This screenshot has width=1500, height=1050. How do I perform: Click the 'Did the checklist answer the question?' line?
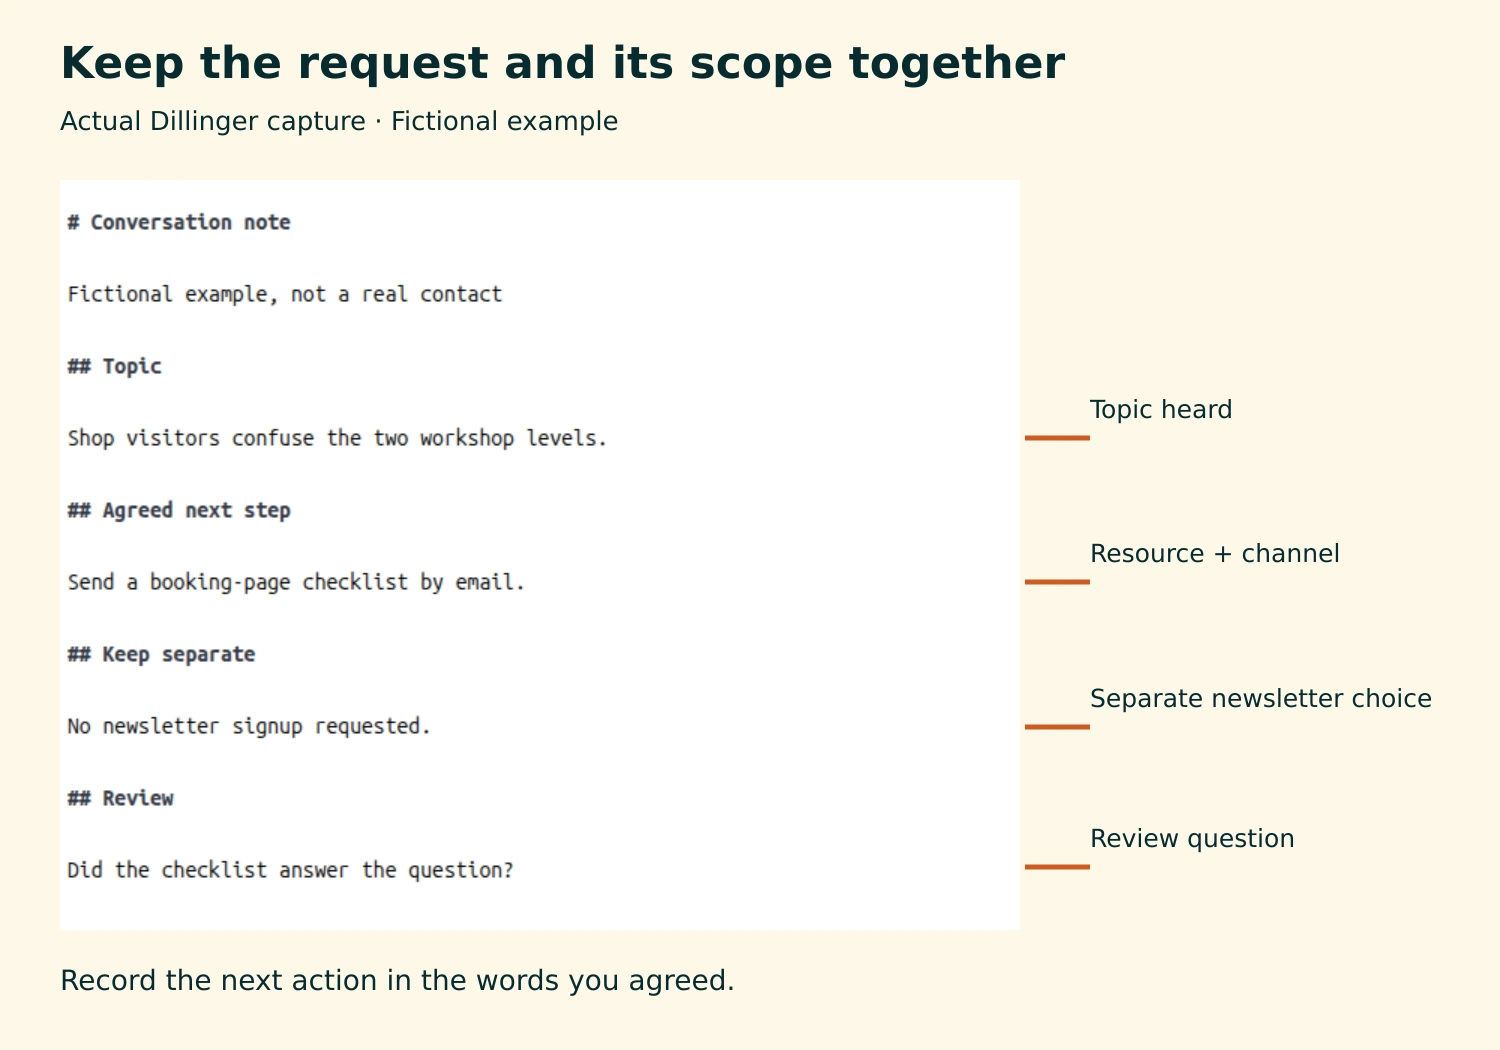[x=290, y=870]
